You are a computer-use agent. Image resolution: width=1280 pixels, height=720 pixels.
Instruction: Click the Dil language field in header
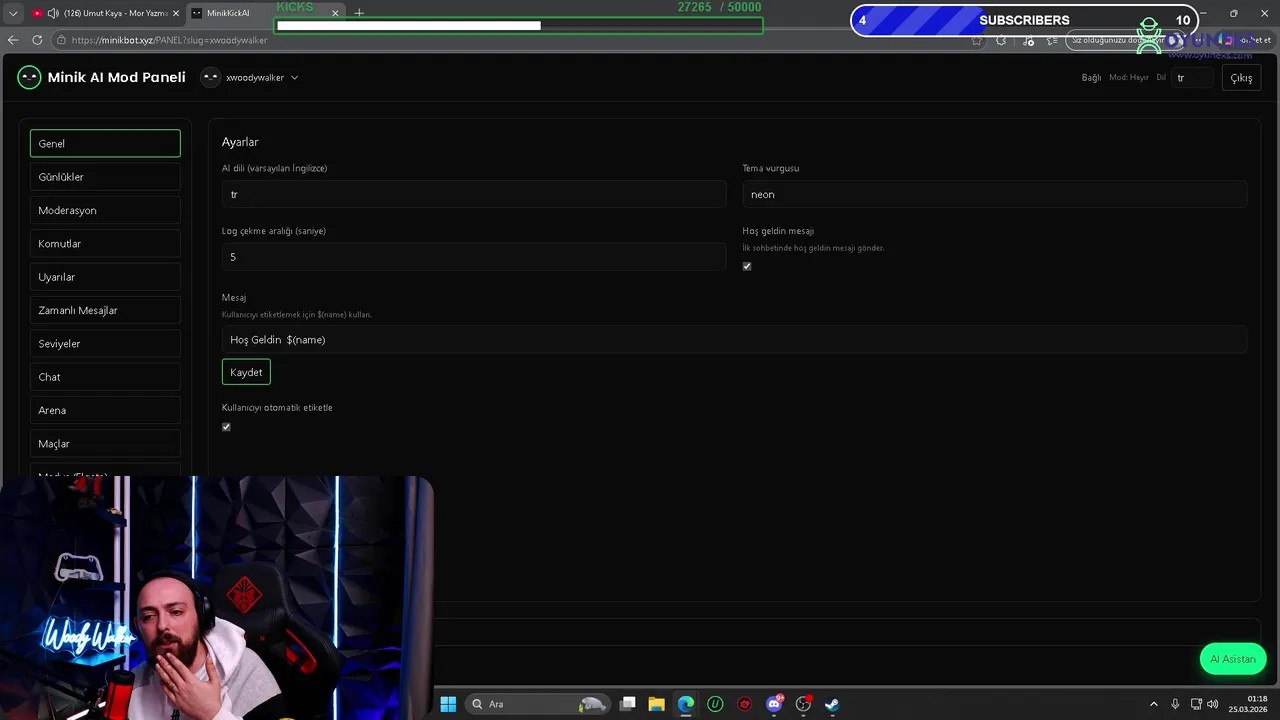pos(1192,77)
